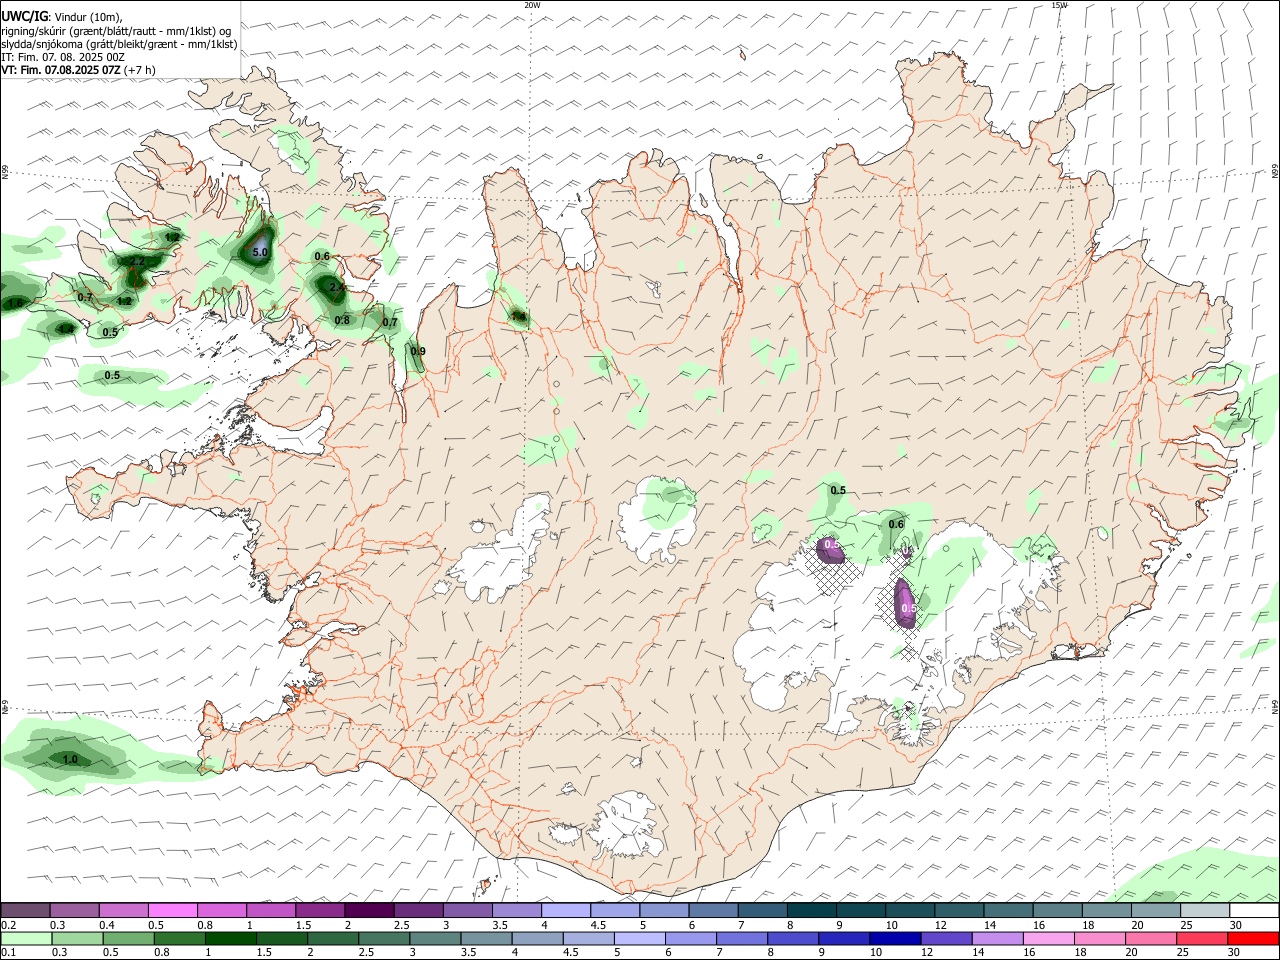Click the 1.0 rainfall label offshore southwest
This screenshot has height=960, width=1280.
point(70,760)
